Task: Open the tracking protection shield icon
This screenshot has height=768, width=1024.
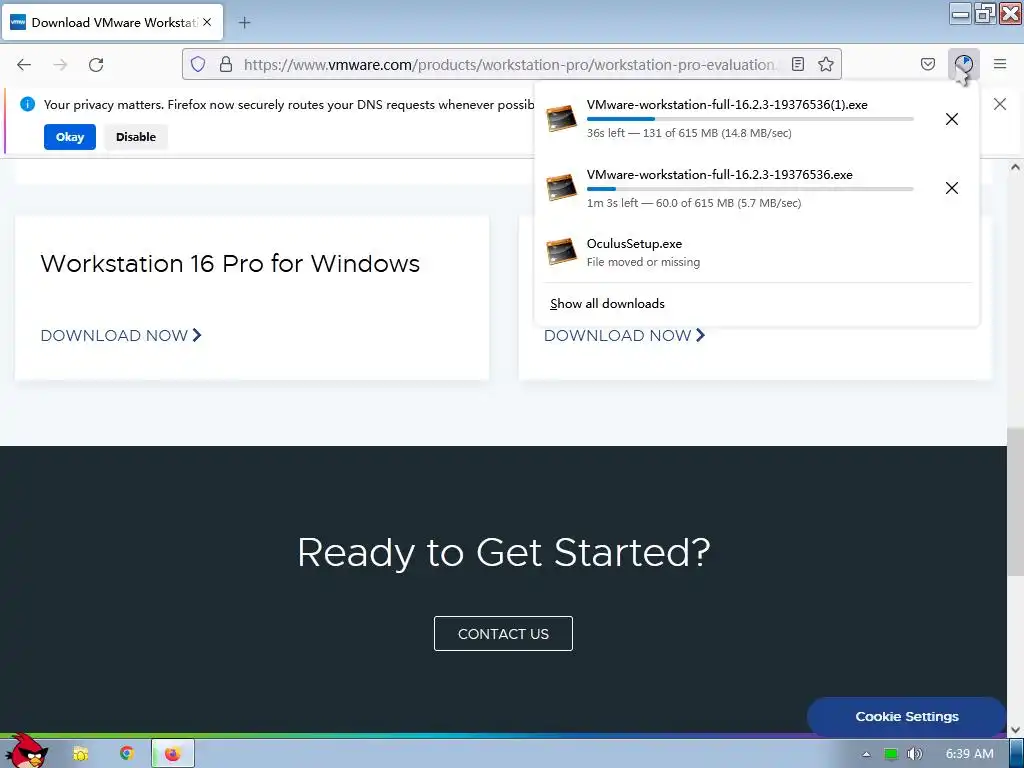Action: point(198,64)
